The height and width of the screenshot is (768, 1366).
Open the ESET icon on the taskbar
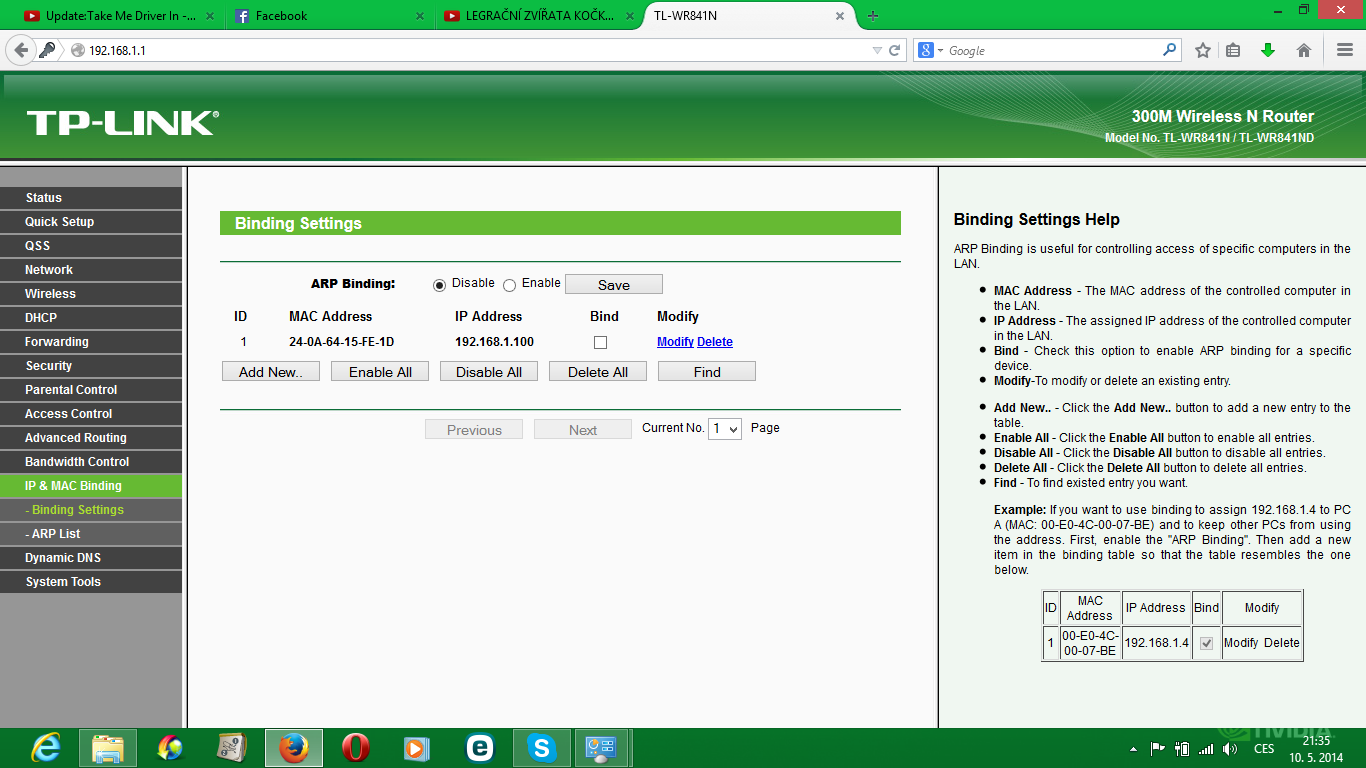pyautogui.click(x=480, y=748)
